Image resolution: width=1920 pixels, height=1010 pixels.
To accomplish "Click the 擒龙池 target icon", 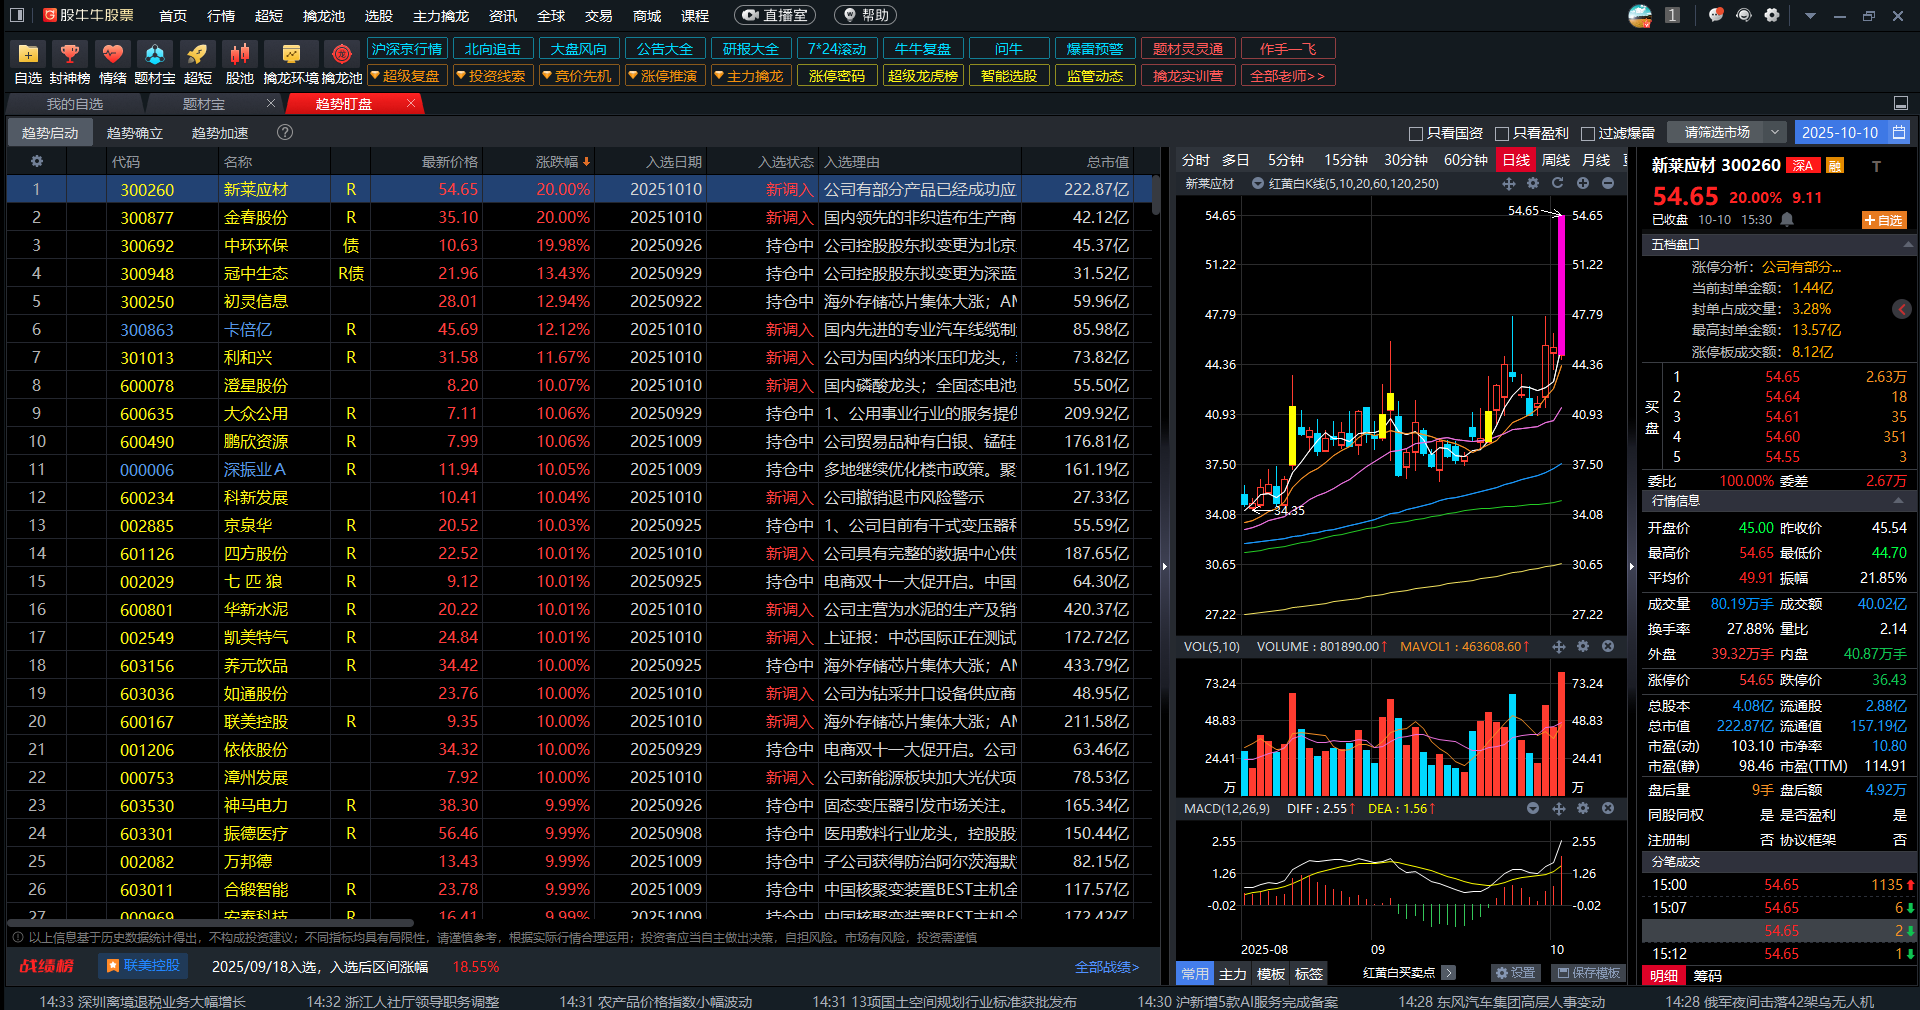I will 341,55.
